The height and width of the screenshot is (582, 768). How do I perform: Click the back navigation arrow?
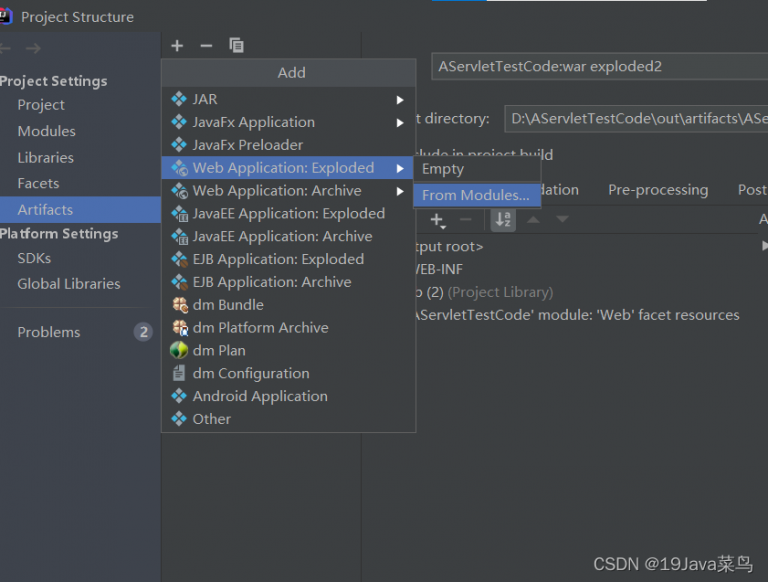[x=6, y=49]
